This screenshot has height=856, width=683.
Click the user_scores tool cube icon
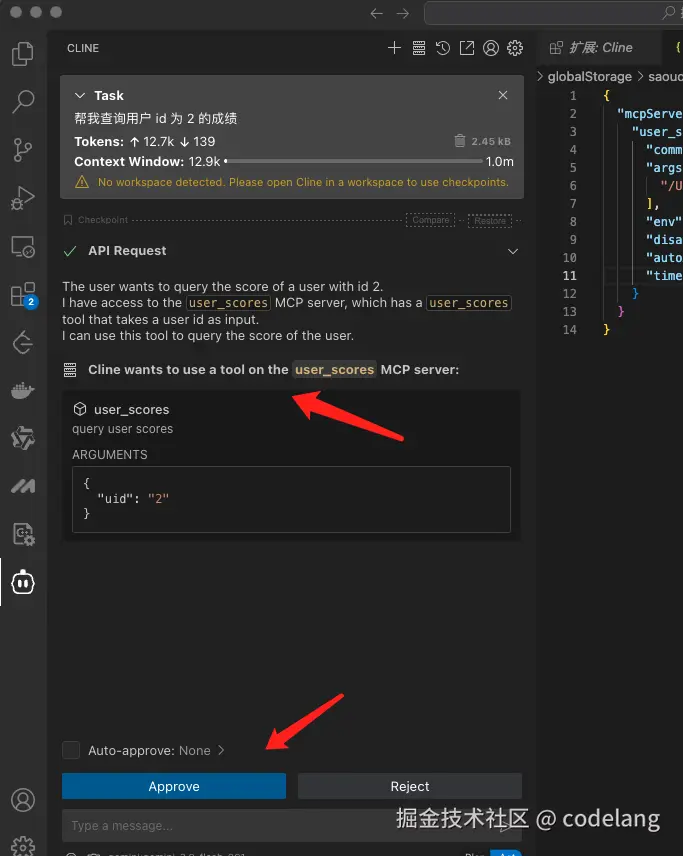click(x=80, y=409)
